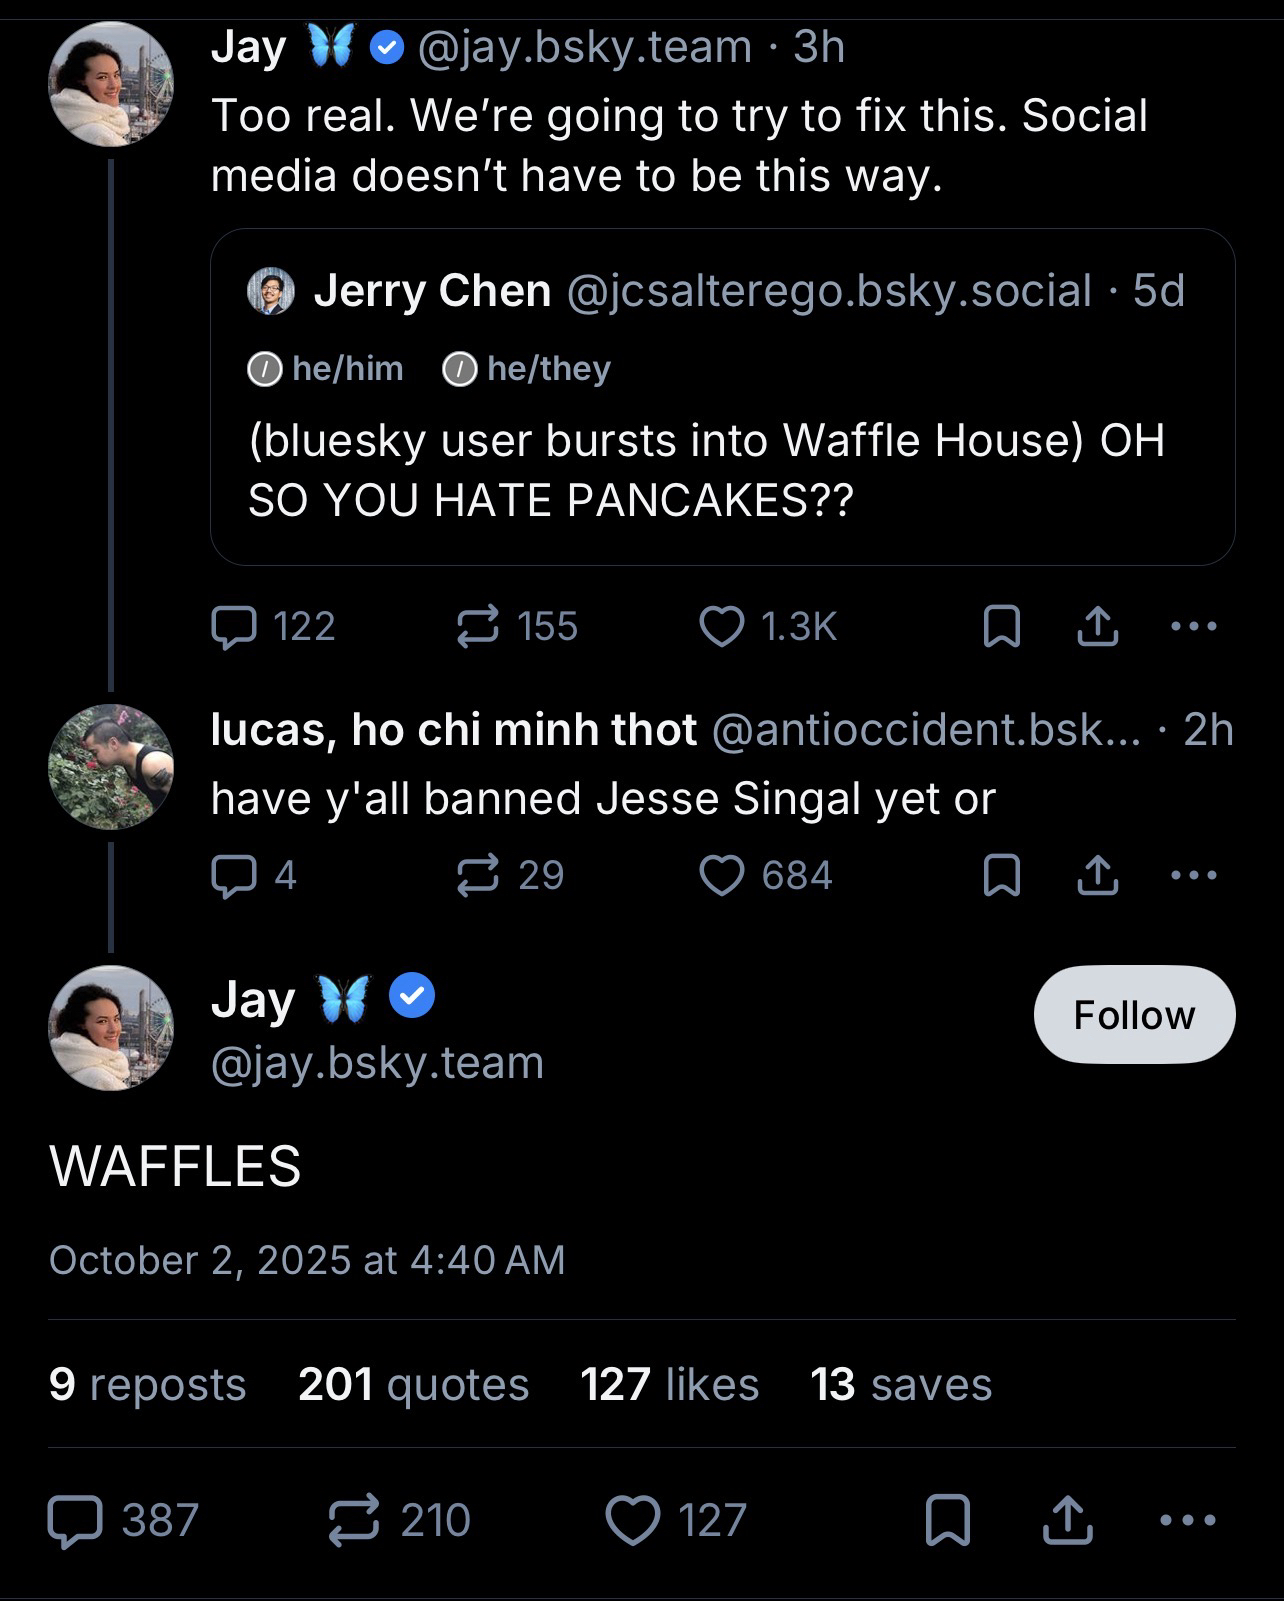The width and height of the screenshot is (1284, 1601).
Task: Open more options for WAFFLES post
Action: coord(1188,1520)
